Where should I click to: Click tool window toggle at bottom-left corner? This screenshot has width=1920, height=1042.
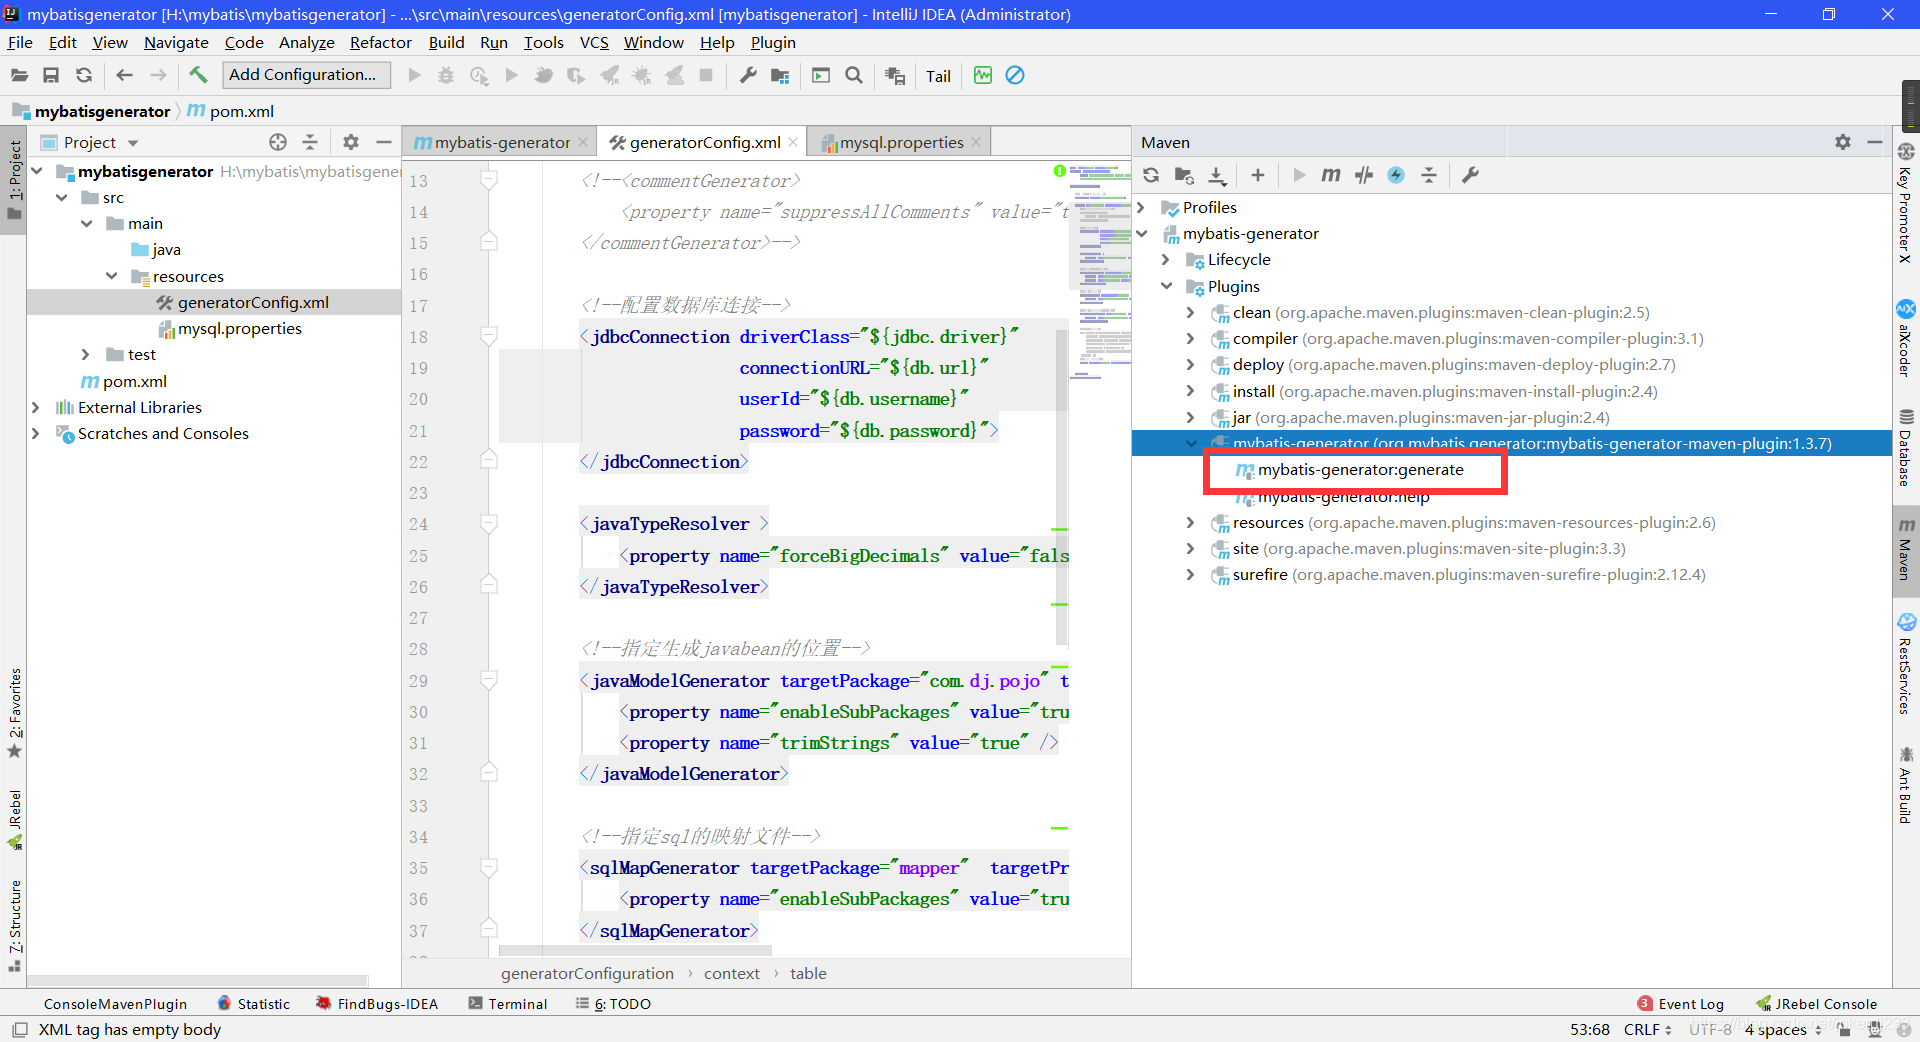pyautogui.click(x=20, y=1029)
